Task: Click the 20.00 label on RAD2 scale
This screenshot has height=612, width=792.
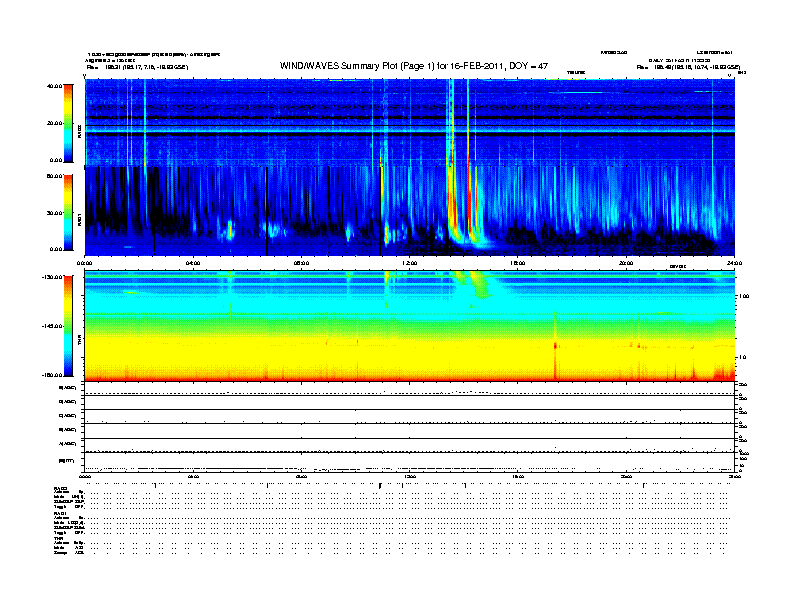Action: pos(54,123)
